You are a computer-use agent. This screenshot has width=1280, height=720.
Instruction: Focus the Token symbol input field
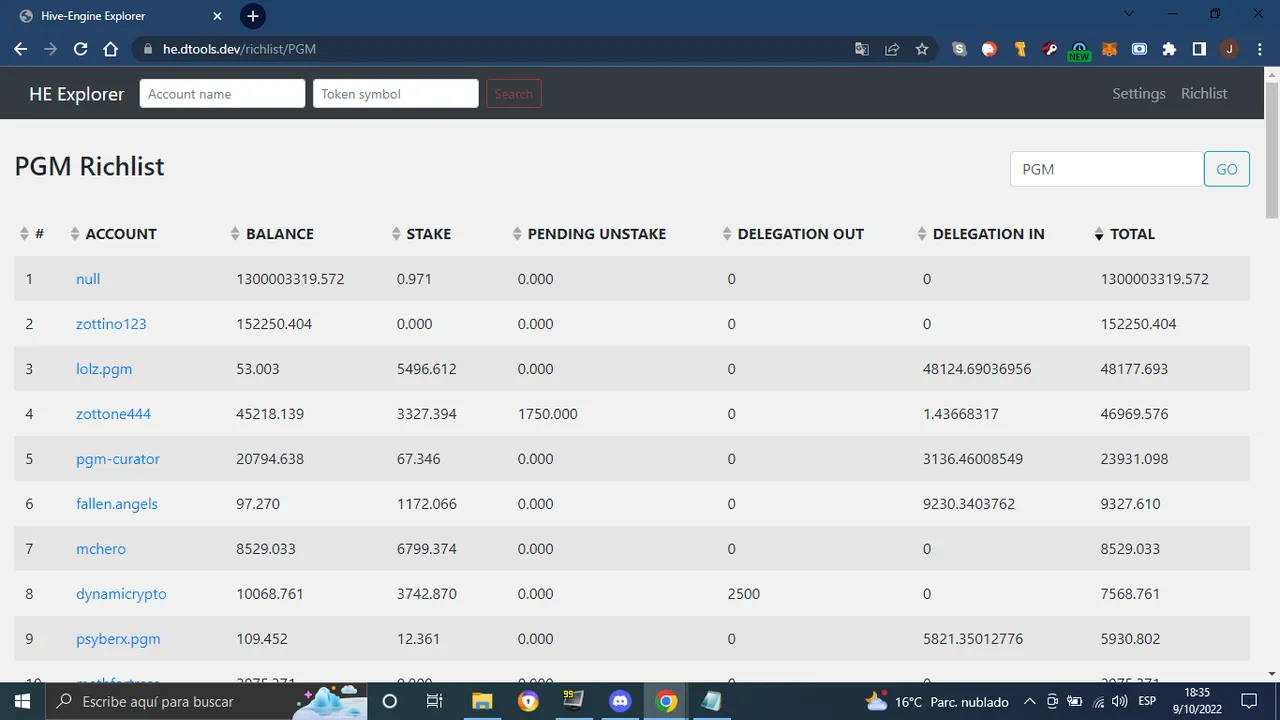[x=396, y=94]
